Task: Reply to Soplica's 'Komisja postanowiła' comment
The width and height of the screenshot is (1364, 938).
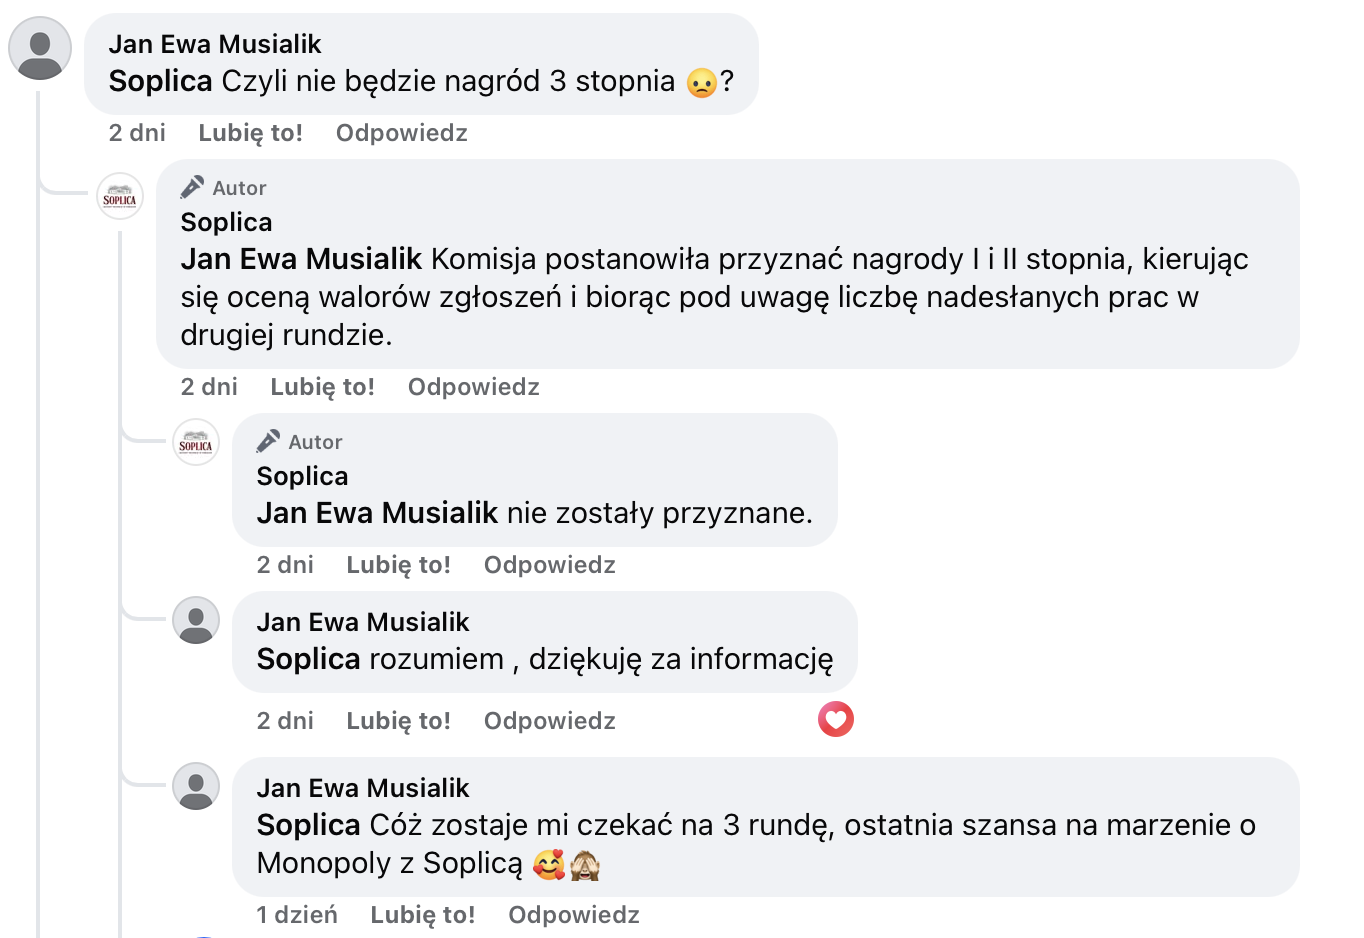Action: 473,387
